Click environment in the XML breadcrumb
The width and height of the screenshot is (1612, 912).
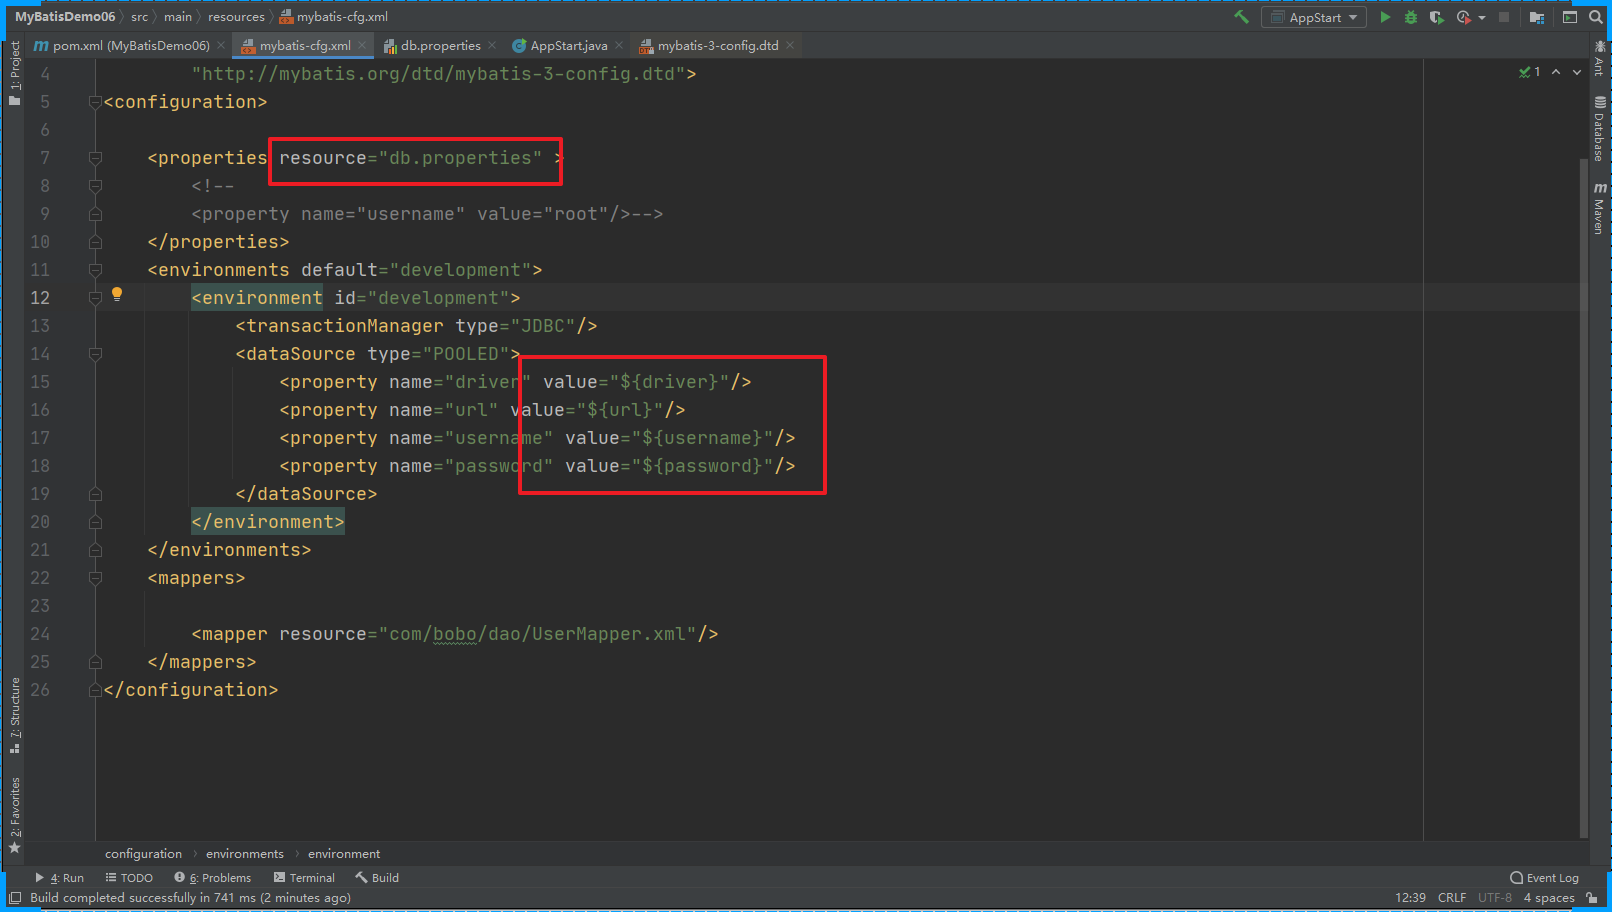pos(344,854)
